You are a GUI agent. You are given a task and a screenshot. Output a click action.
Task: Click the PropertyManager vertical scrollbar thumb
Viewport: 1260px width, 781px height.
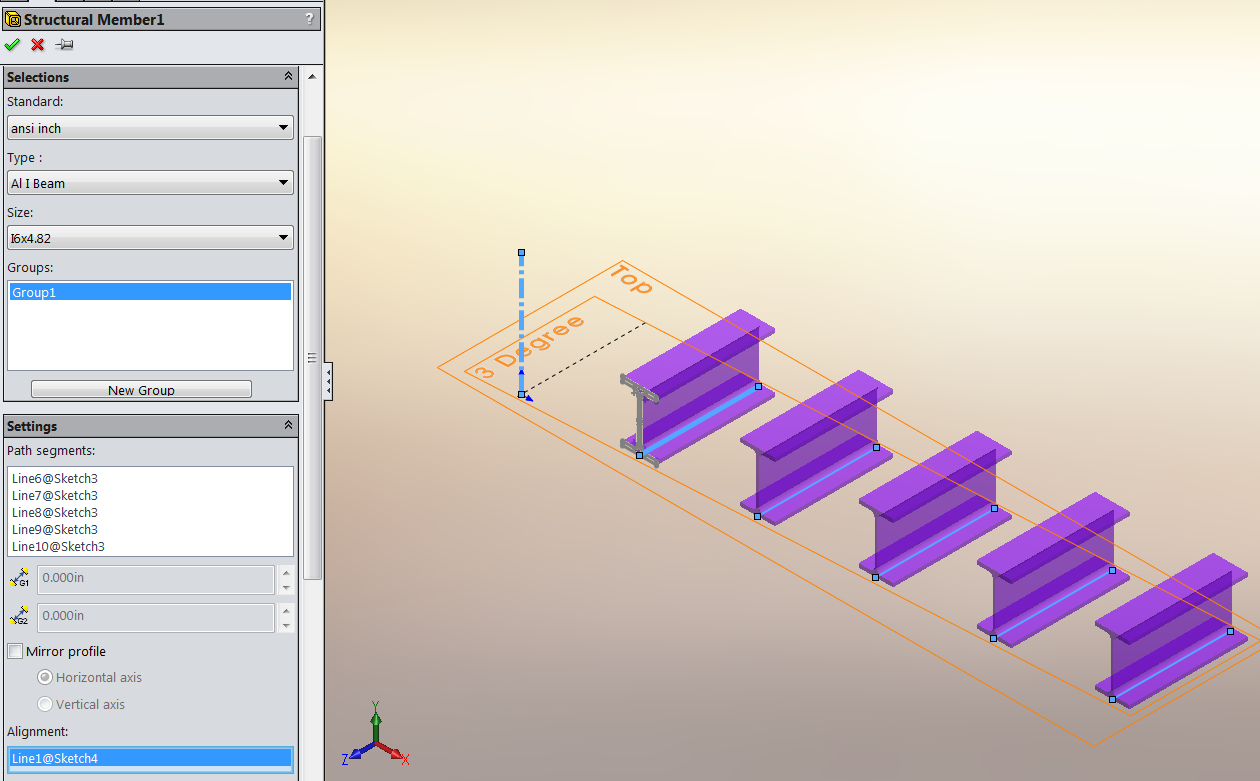pos(313,357)
